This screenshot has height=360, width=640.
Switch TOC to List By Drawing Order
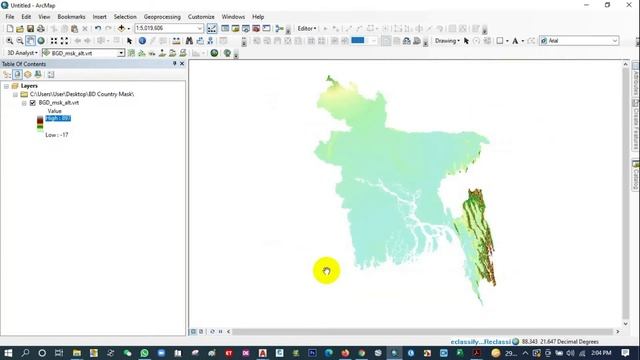(7, 75)
